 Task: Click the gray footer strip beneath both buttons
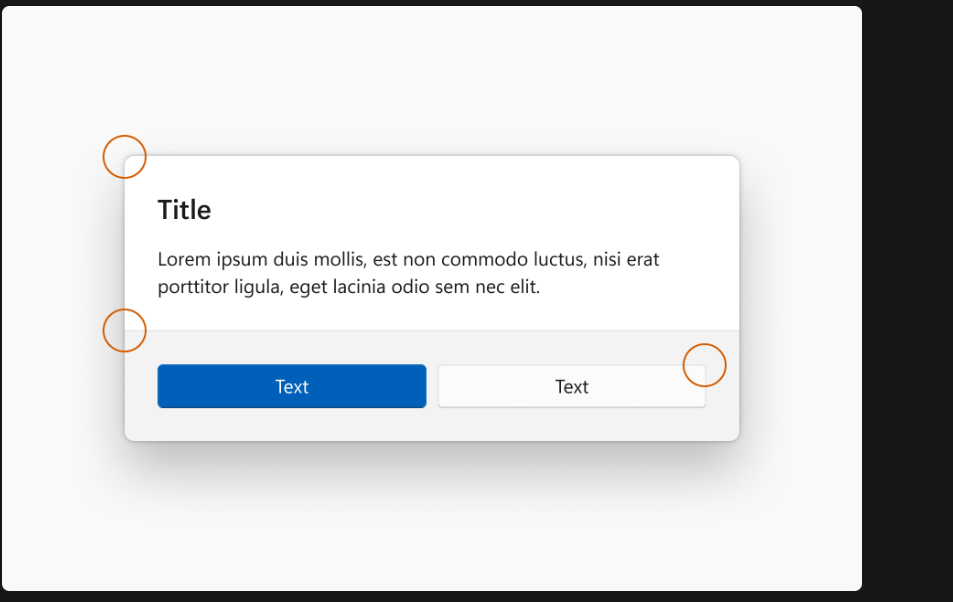click(430, 425)
